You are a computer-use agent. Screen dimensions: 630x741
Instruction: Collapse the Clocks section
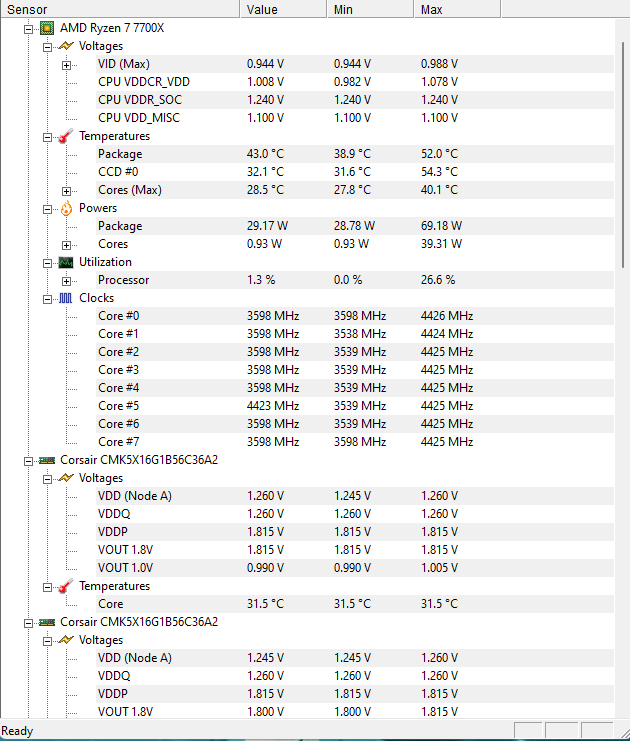coord(47,300)
